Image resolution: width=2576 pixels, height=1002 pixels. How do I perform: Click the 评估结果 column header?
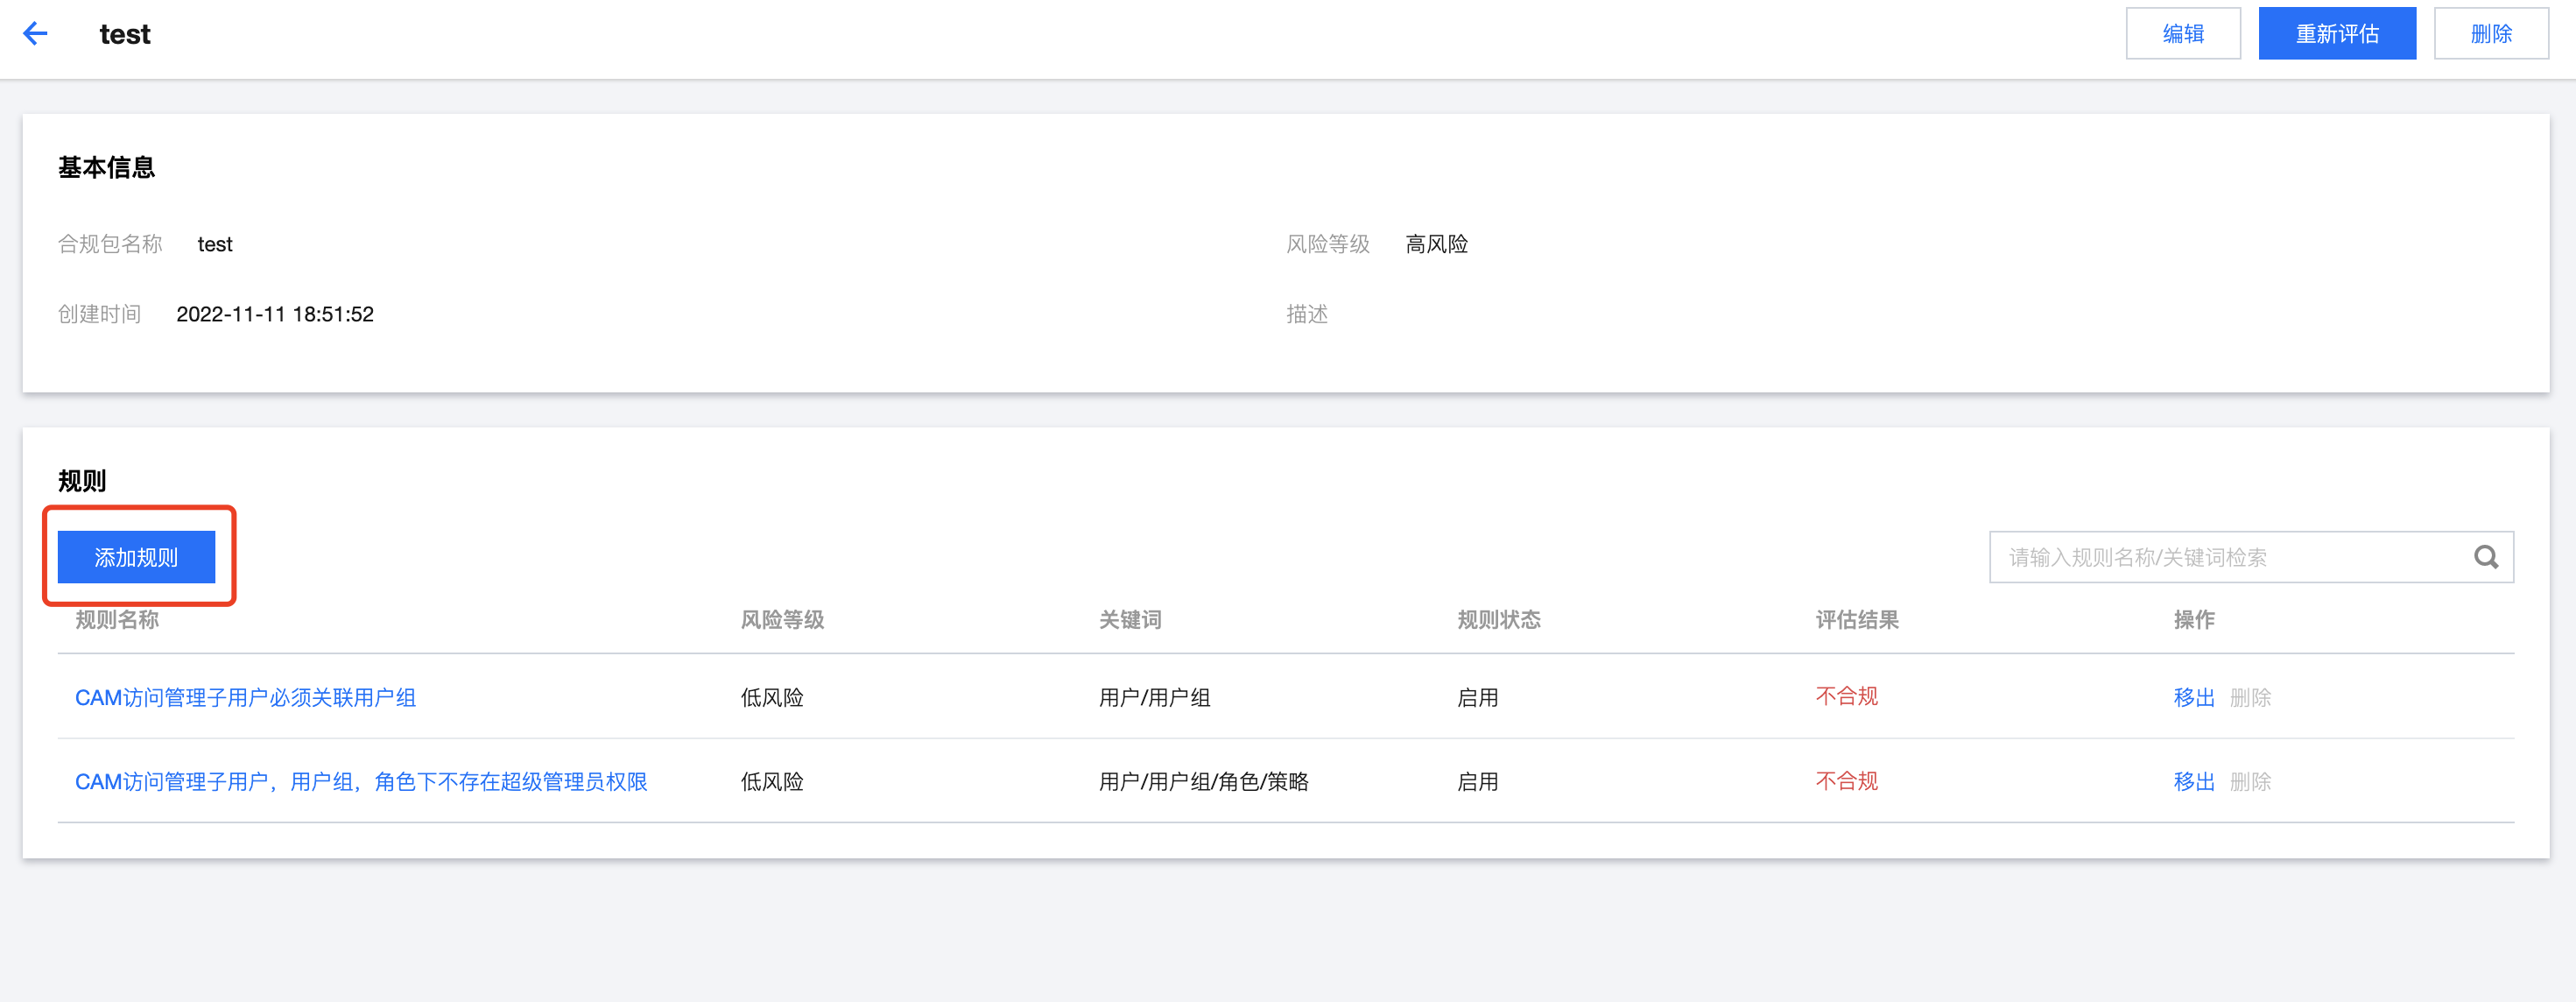click(x=1856, y=620)
